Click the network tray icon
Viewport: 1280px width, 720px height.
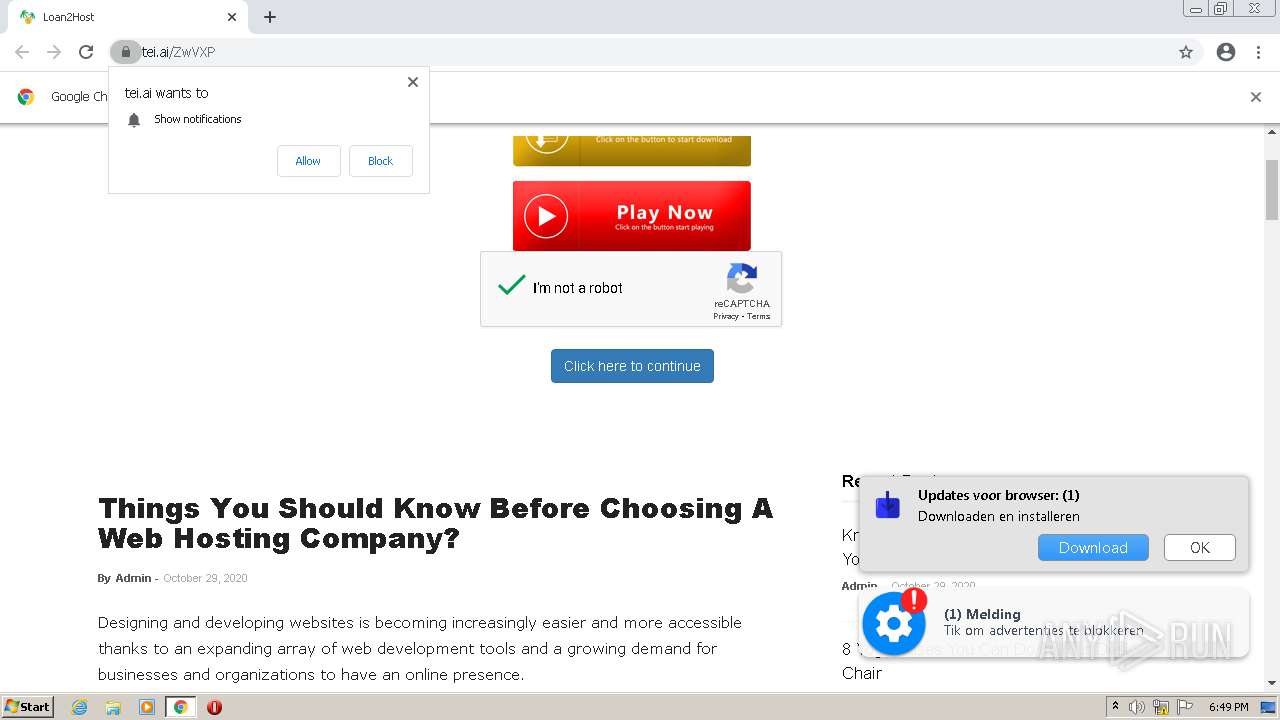click(x=1161, y=707)
